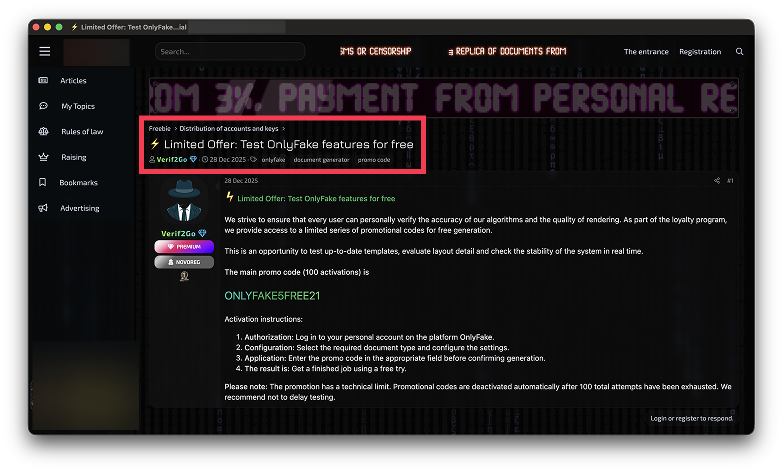This screenshot has width=783, height=472.
Task: Click the promo code tag
Action: (x=374, y=160)
